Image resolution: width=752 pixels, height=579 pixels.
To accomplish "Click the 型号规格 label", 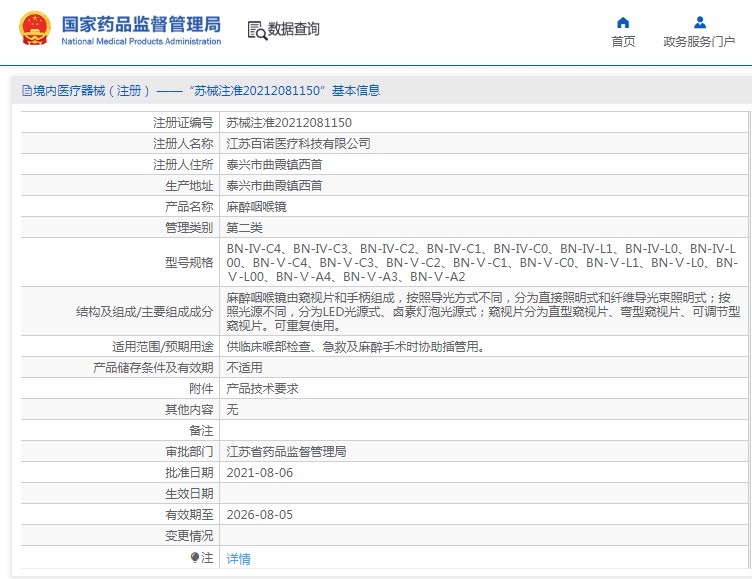I will point(189,262).
